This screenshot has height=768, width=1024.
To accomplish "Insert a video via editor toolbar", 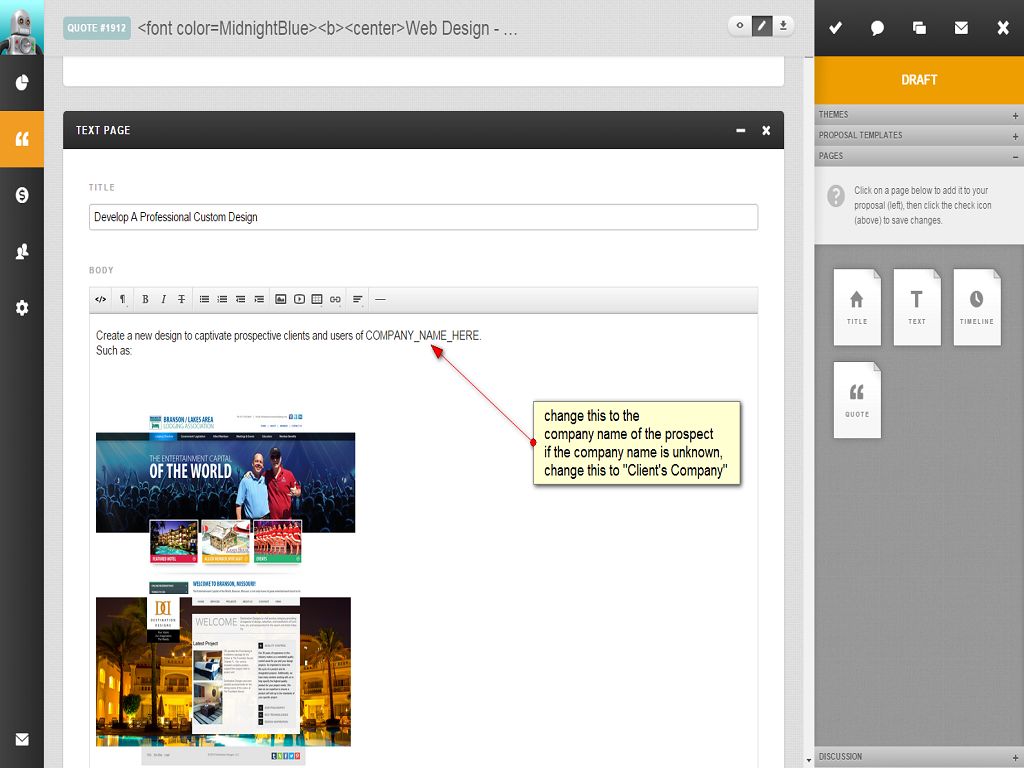I will click(x=299, y=299).
